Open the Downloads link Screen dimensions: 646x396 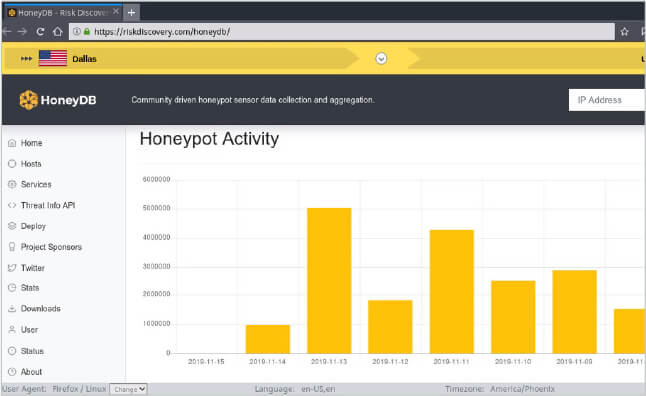point(40,308)
